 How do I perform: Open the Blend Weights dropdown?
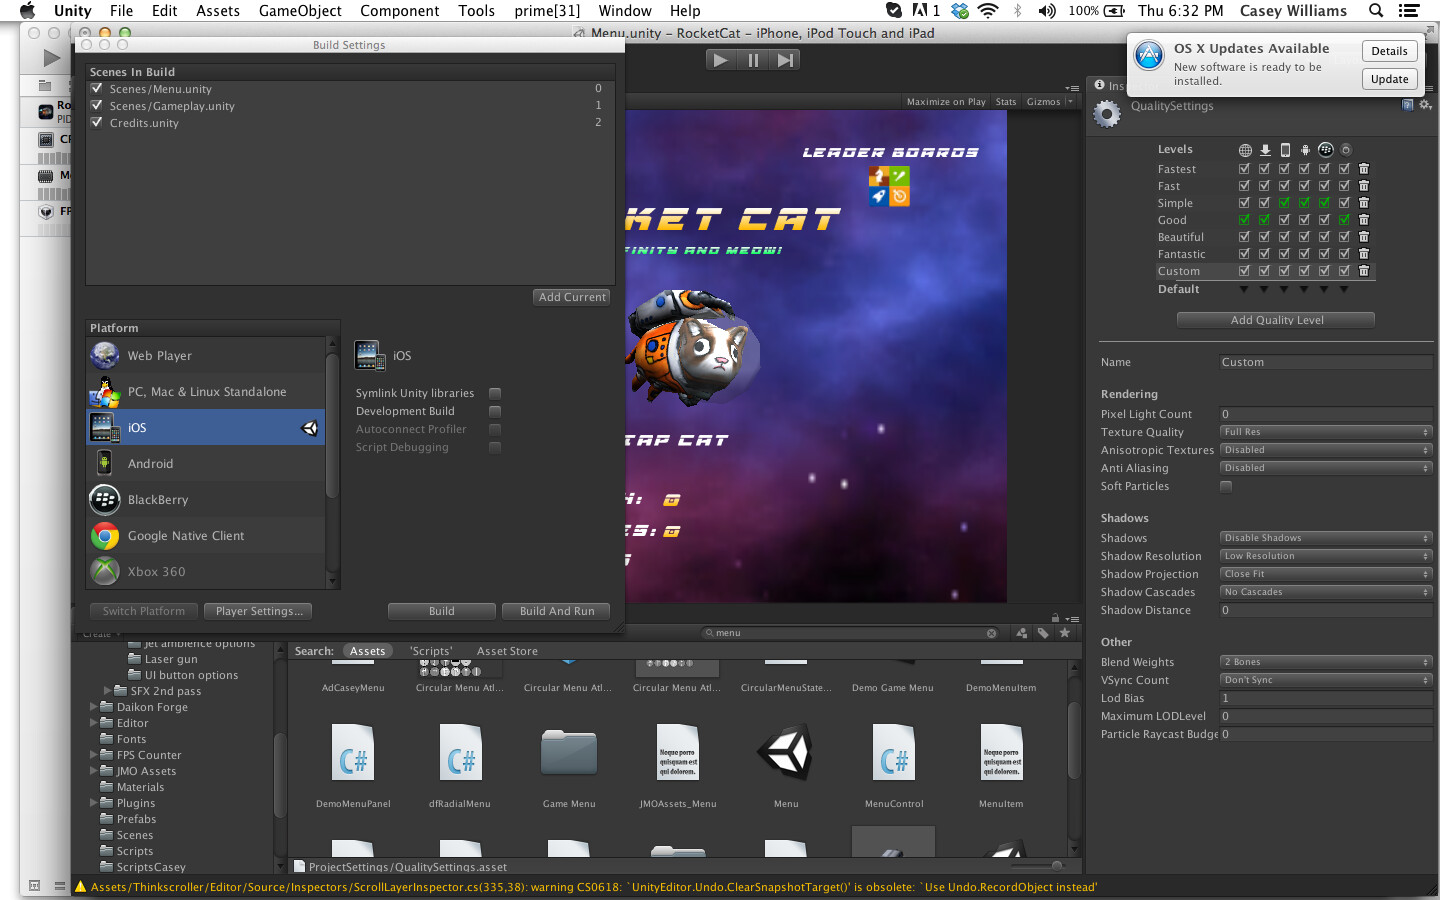[1326, 662]
